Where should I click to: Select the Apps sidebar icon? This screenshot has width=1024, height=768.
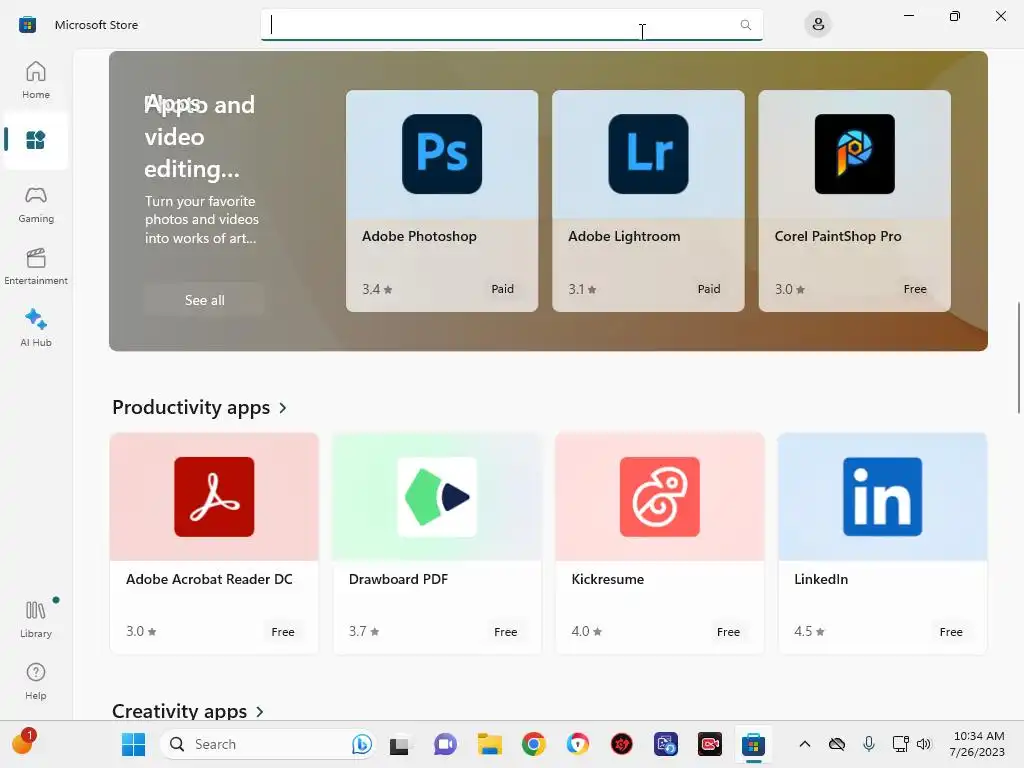point(36,140)
